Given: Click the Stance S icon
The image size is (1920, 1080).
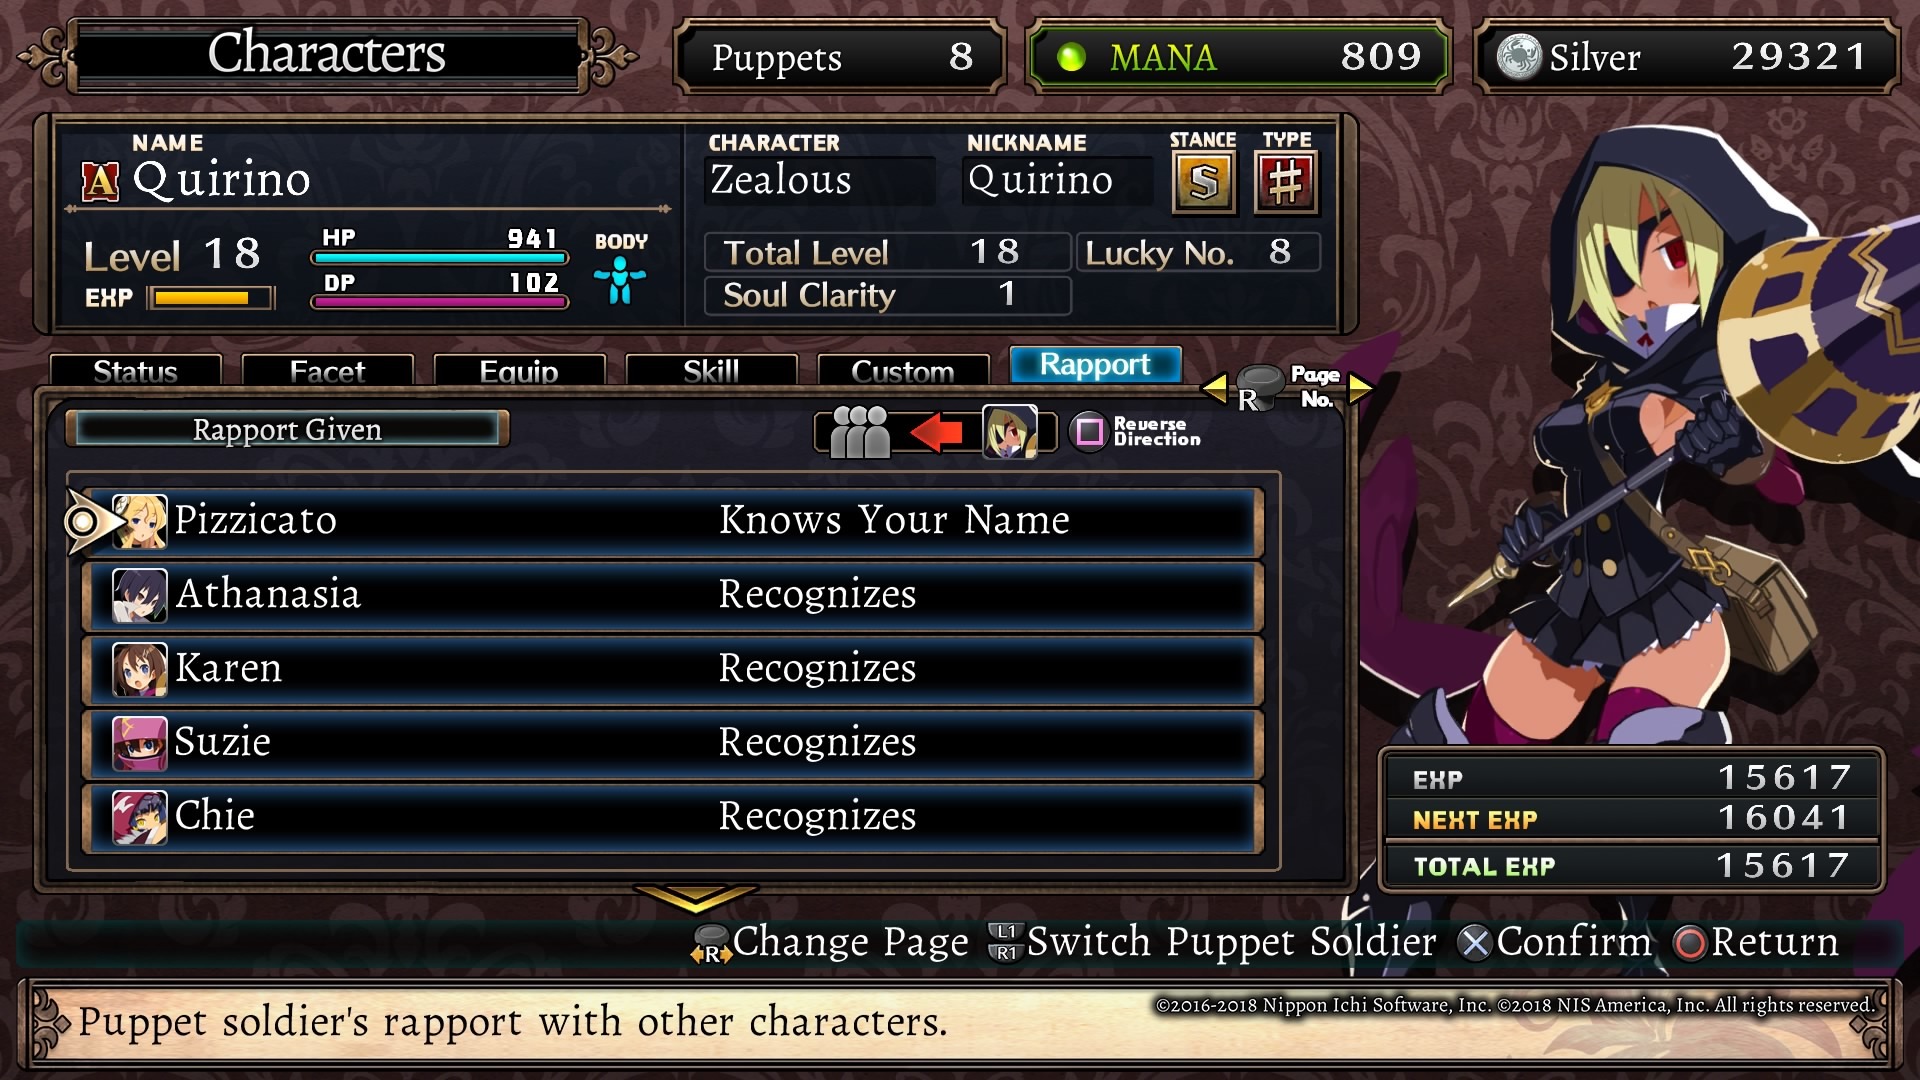Looking at the screenshot, I should 1203,182.
